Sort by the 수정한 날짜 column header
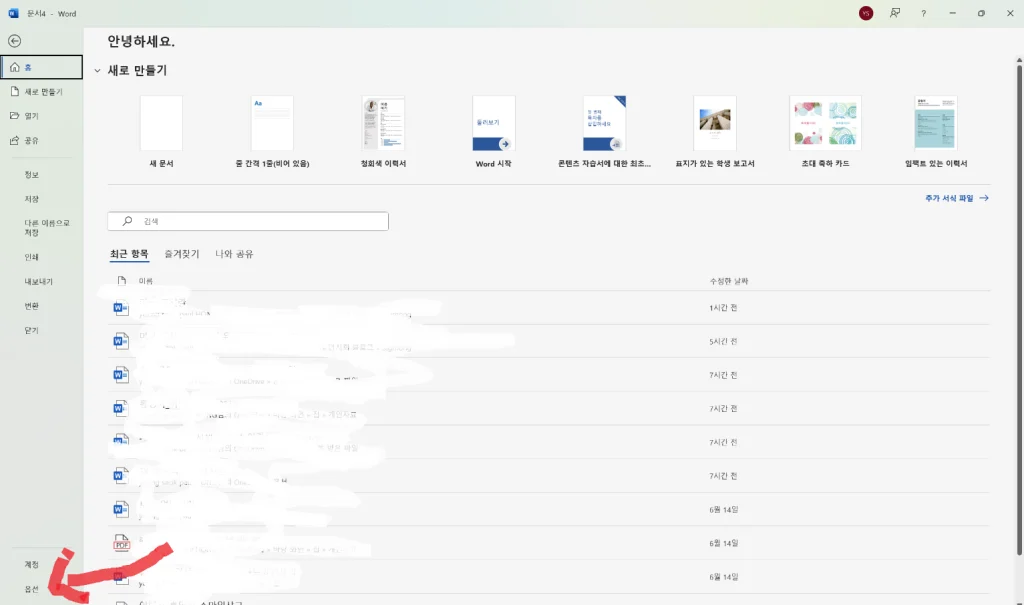The width and height of the screenshot is (1024, 605). click(x=729, y=281)
